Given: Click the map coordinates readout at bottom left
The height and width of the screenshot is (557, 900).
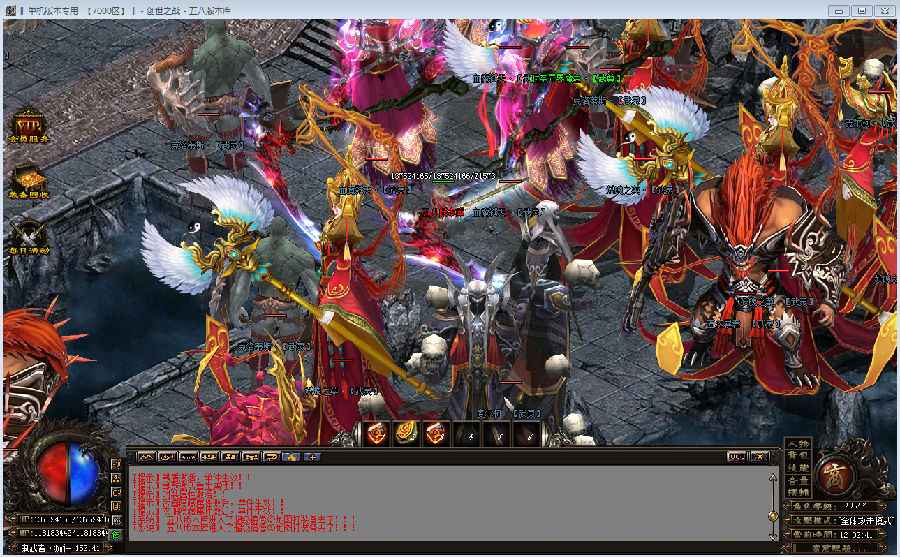Looking at the screenshot, I should [x=61, y=548].
